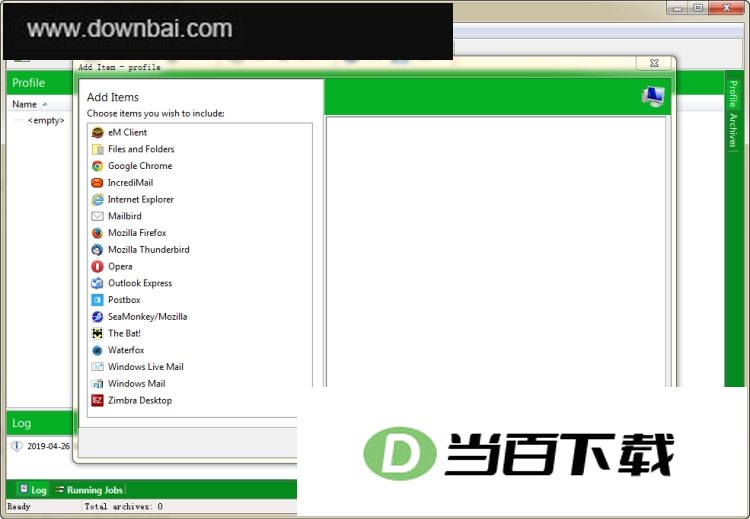Click the Waterfox icon
This screenshot has height=519, width=750.
[98, 350]
